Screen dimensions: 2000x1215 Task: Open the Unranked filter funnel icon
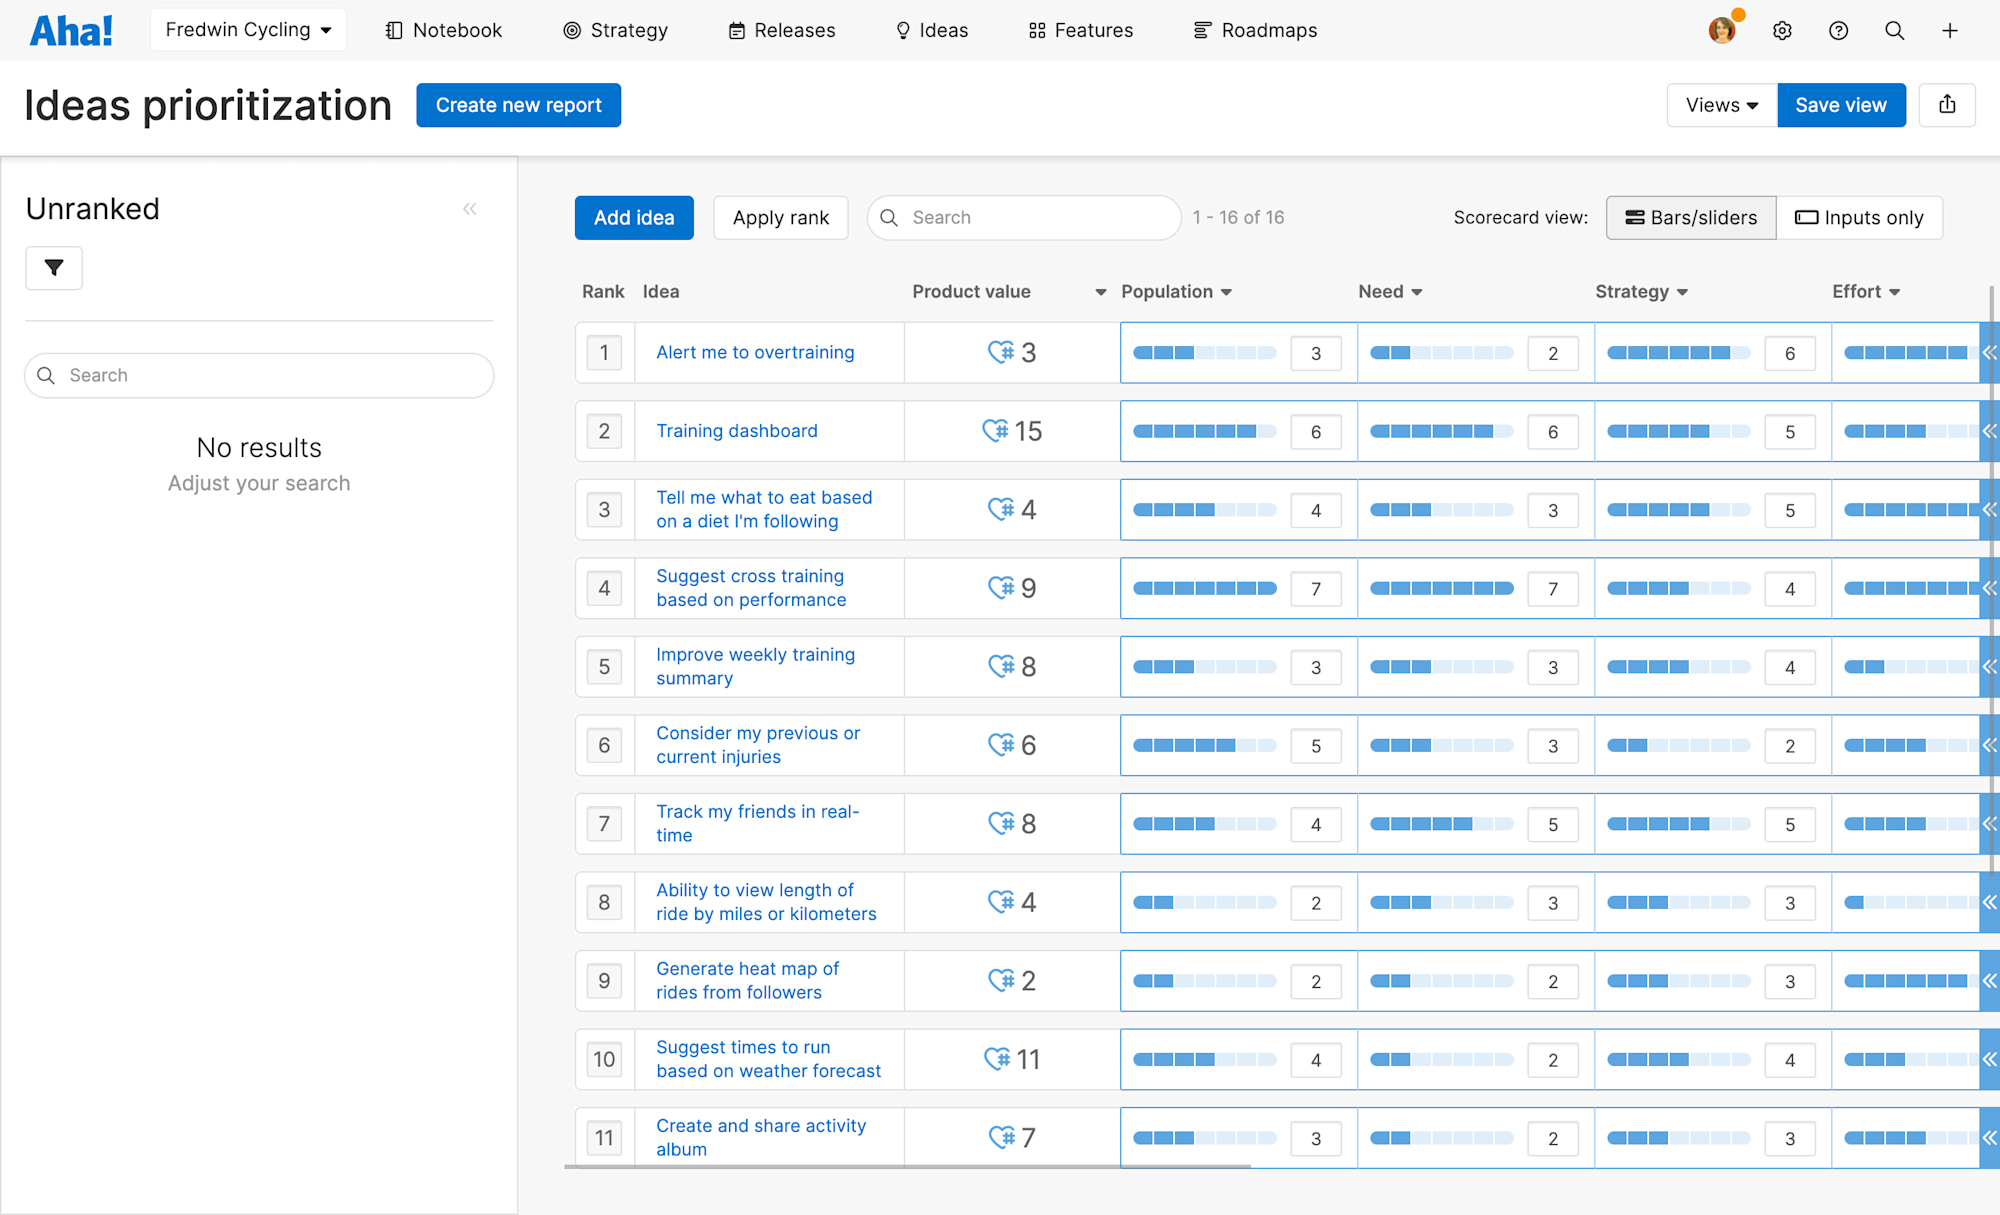coord(54,268)
